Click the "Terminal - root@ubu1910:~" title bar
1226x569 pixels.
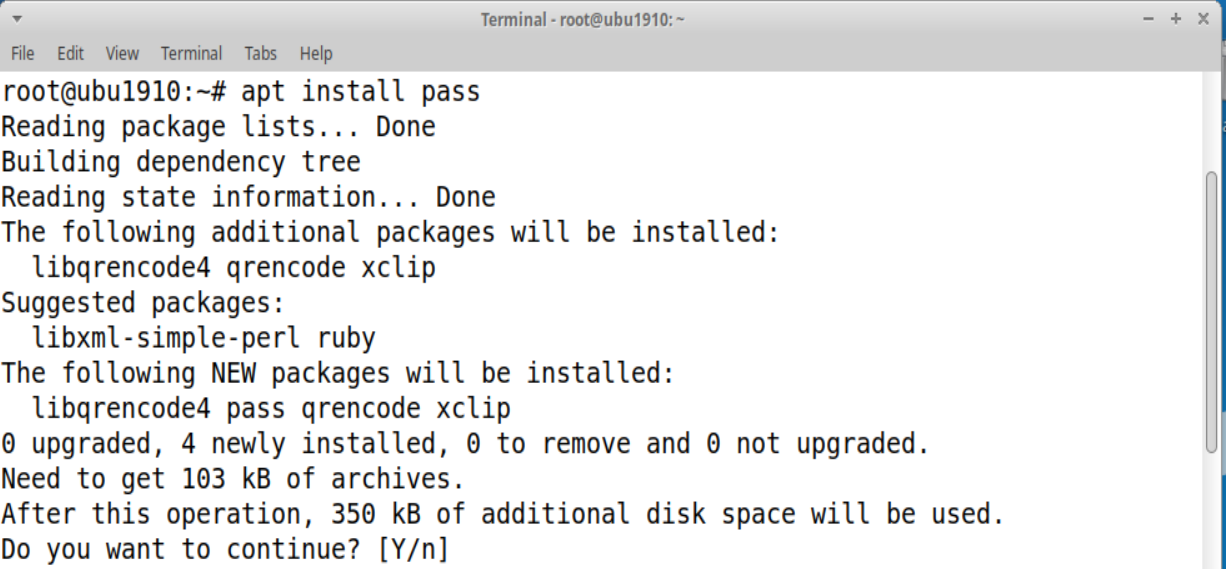582,19
